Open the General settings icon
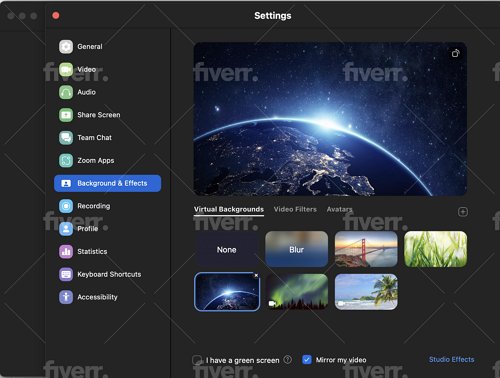This screenshot has width=500, height=378. coord(66,47)
